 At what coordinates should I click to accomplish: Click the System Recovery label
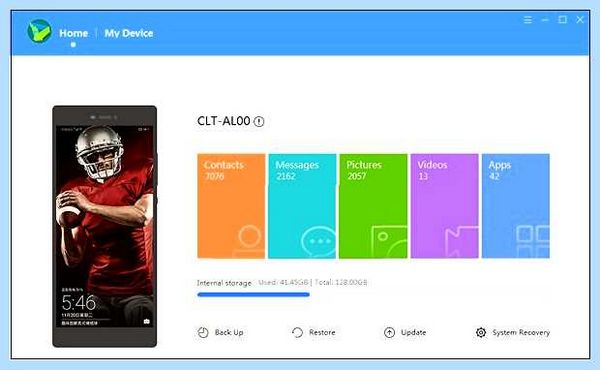pyautogui.click(x=521, y=332)
